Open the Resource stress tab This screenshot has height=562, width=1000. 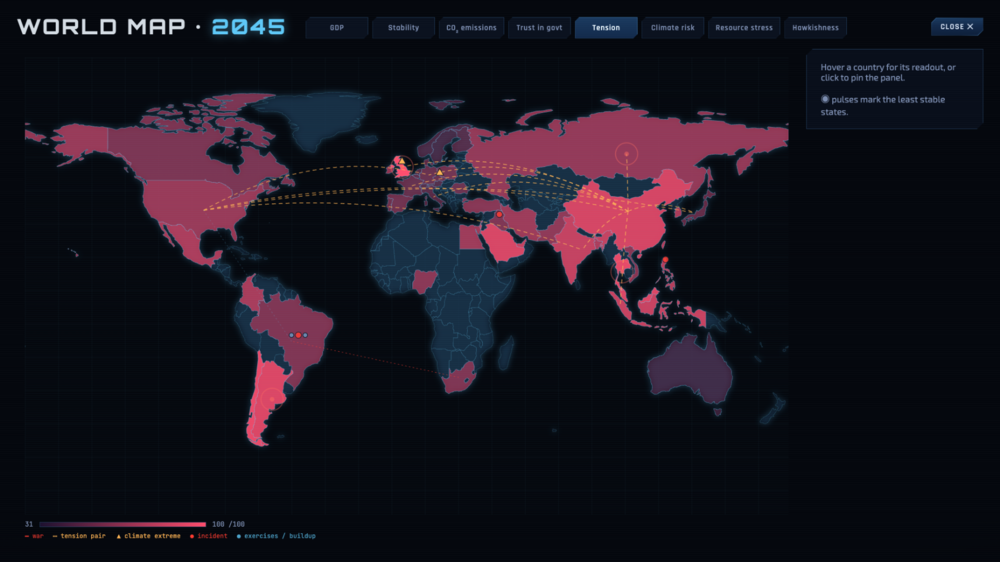744,27
